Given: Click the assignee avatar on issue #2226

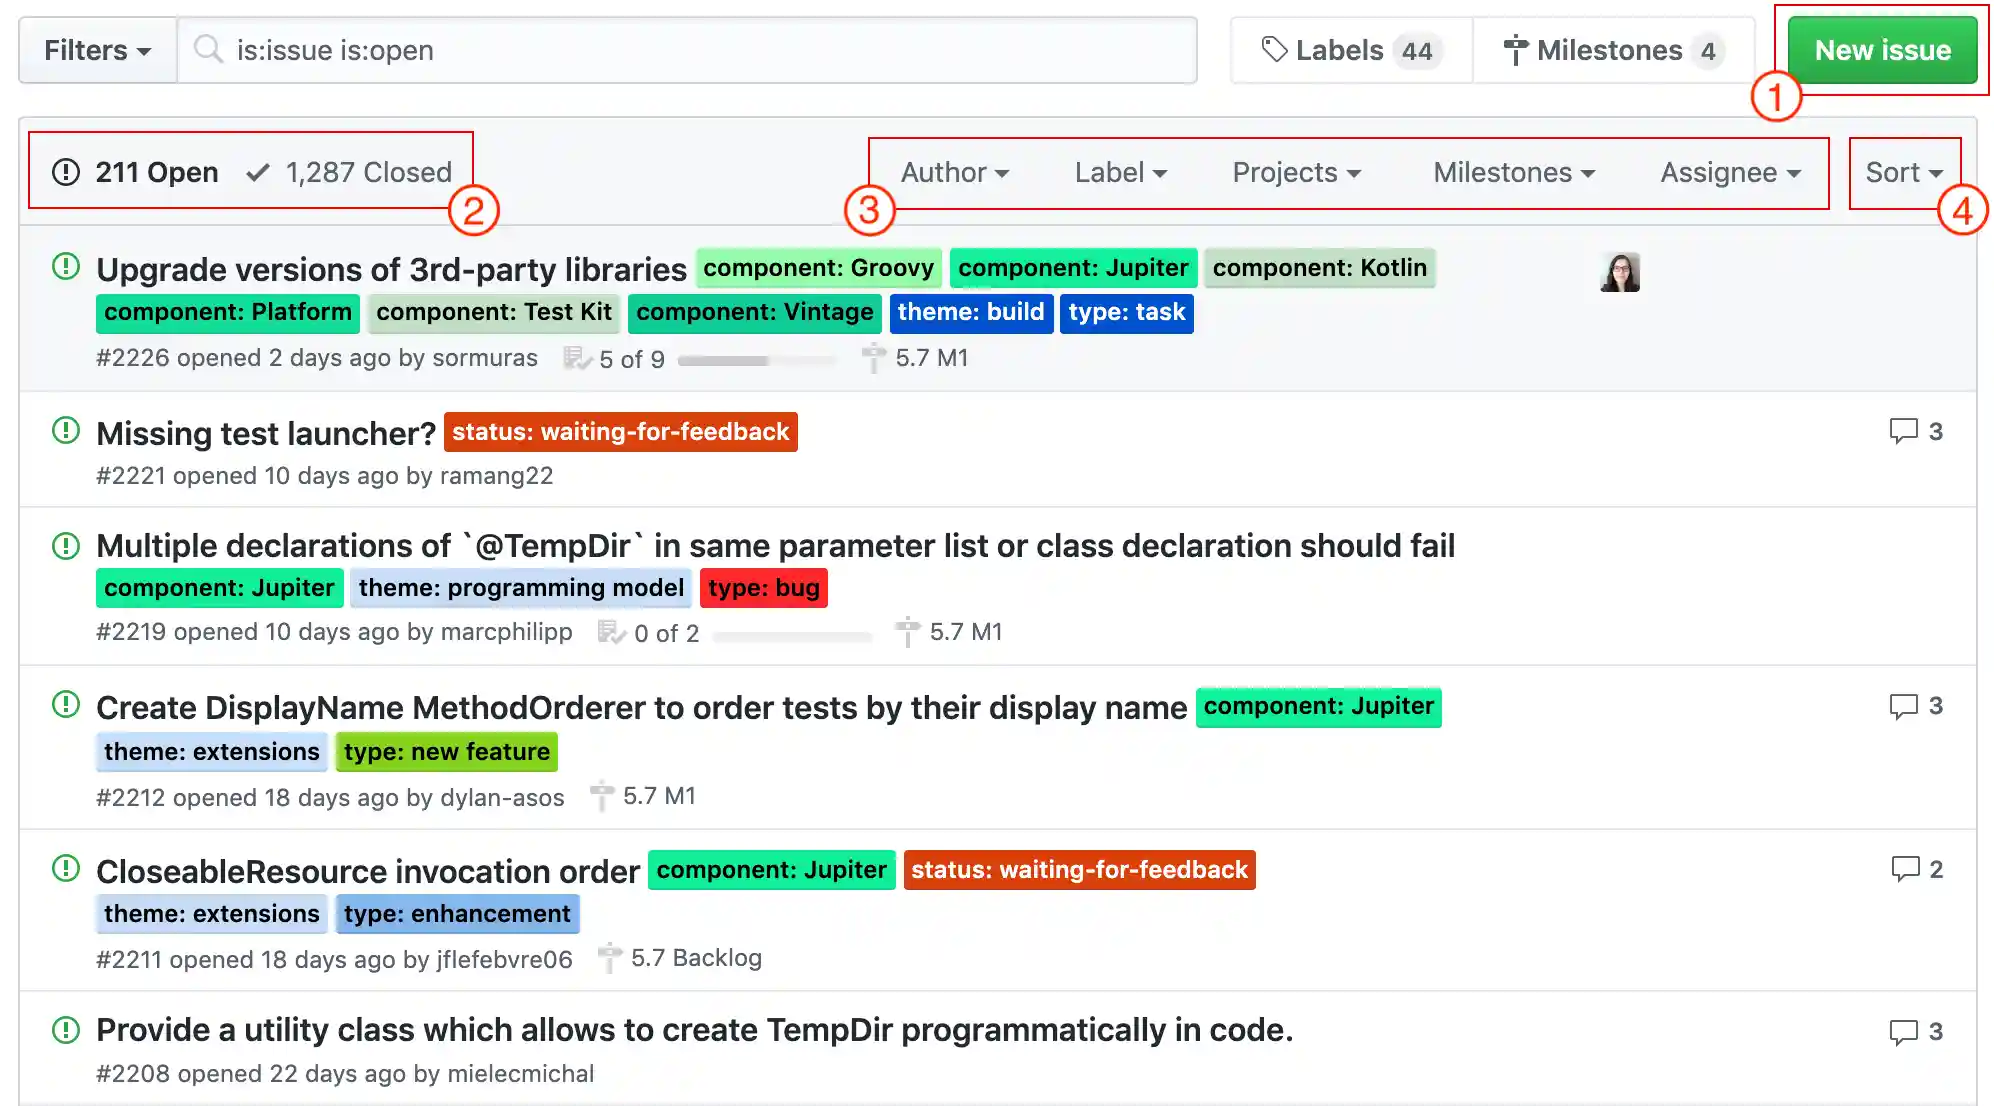Looking at the screenshot, I should tap(1619, 272).
